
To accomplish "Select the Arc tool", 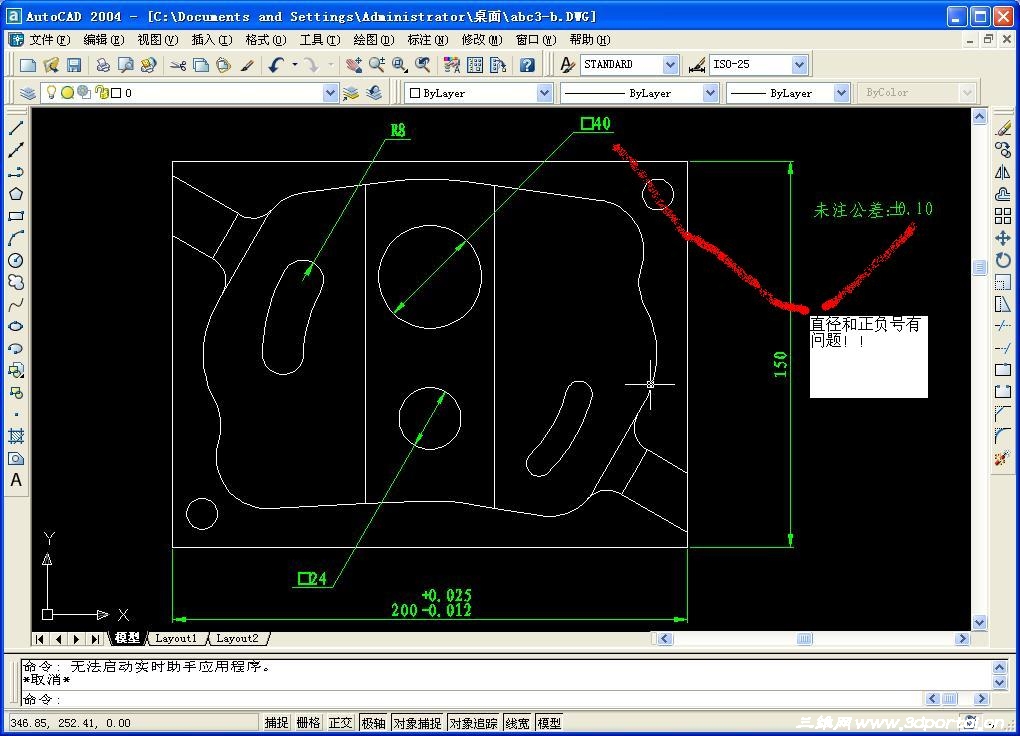I will [x=16, y=238].
